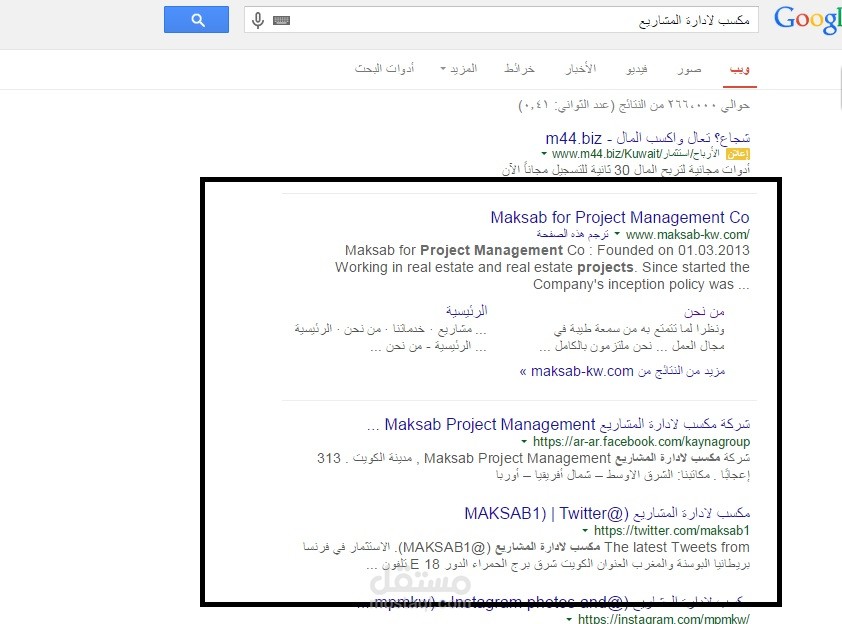
Task: Click ترجم هذه الصفحة translate link
Action: point(572,234)
